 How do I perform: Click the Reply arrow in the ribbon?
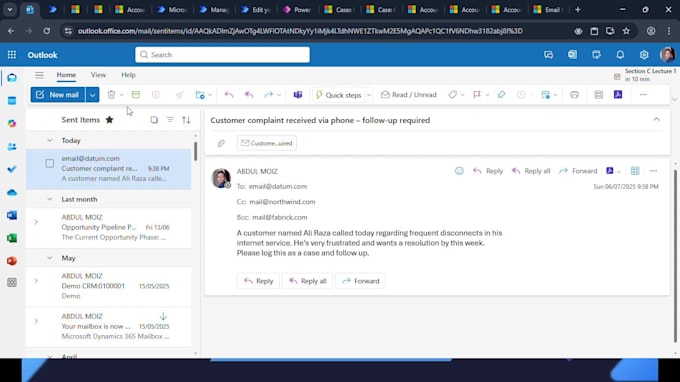(229, 95)
